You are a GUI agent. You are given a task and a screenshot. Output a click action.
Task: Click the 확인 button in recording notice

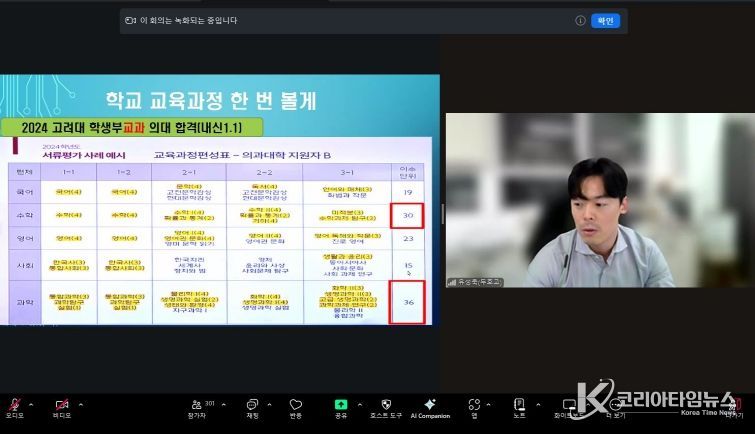605,21
